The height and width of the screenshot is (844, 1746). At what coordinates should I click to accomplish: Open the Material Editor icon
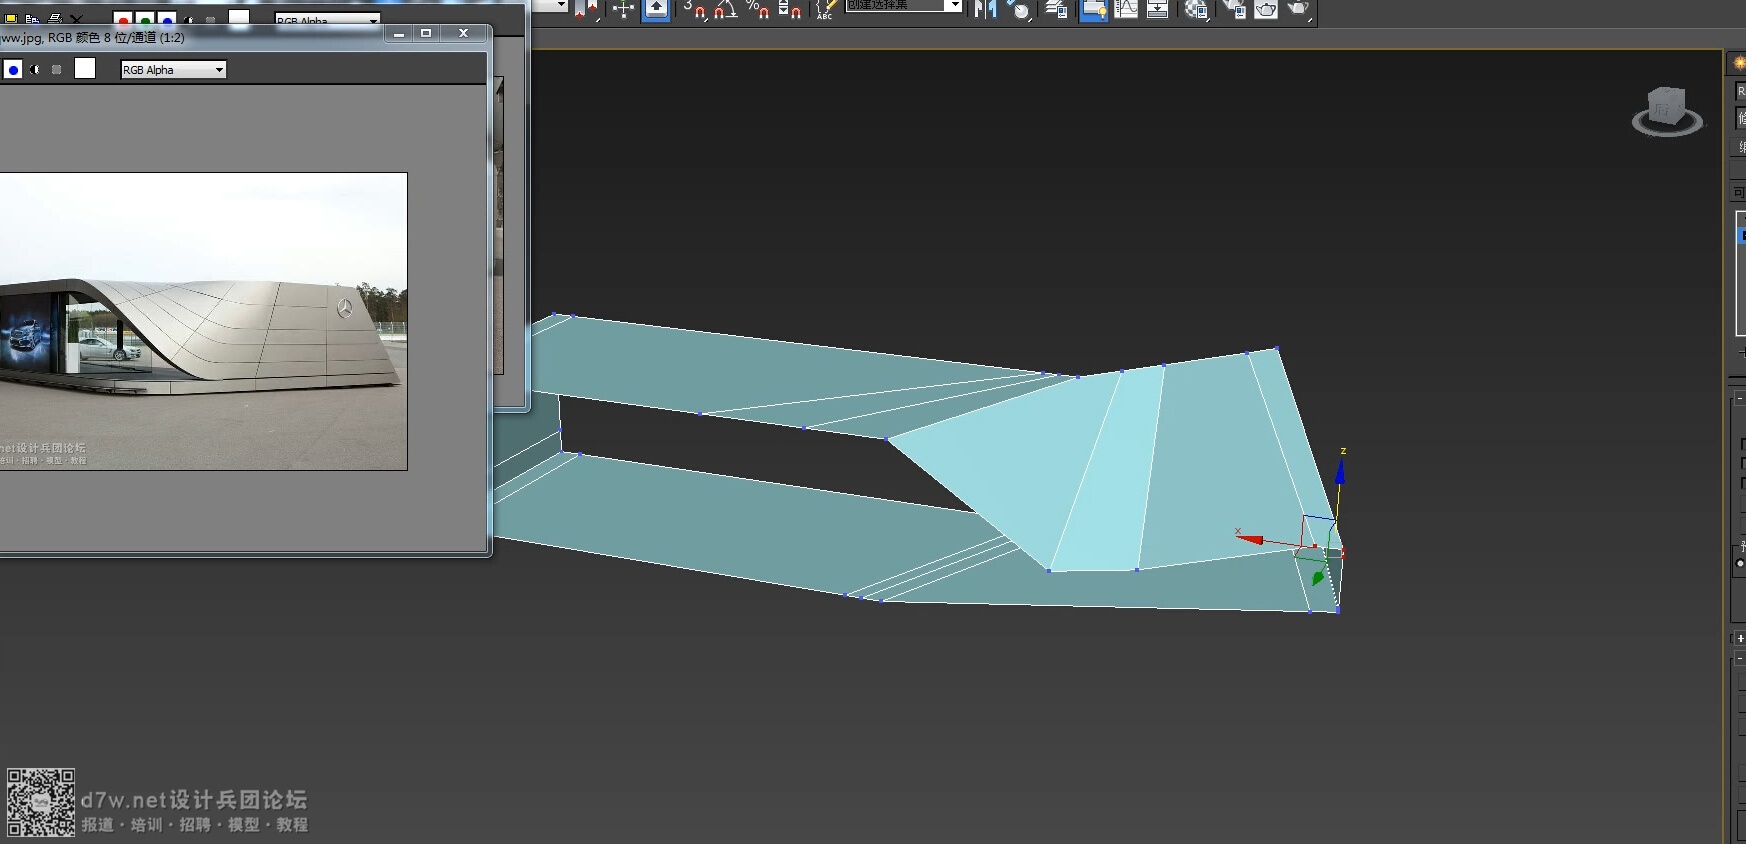point(1196,10)
